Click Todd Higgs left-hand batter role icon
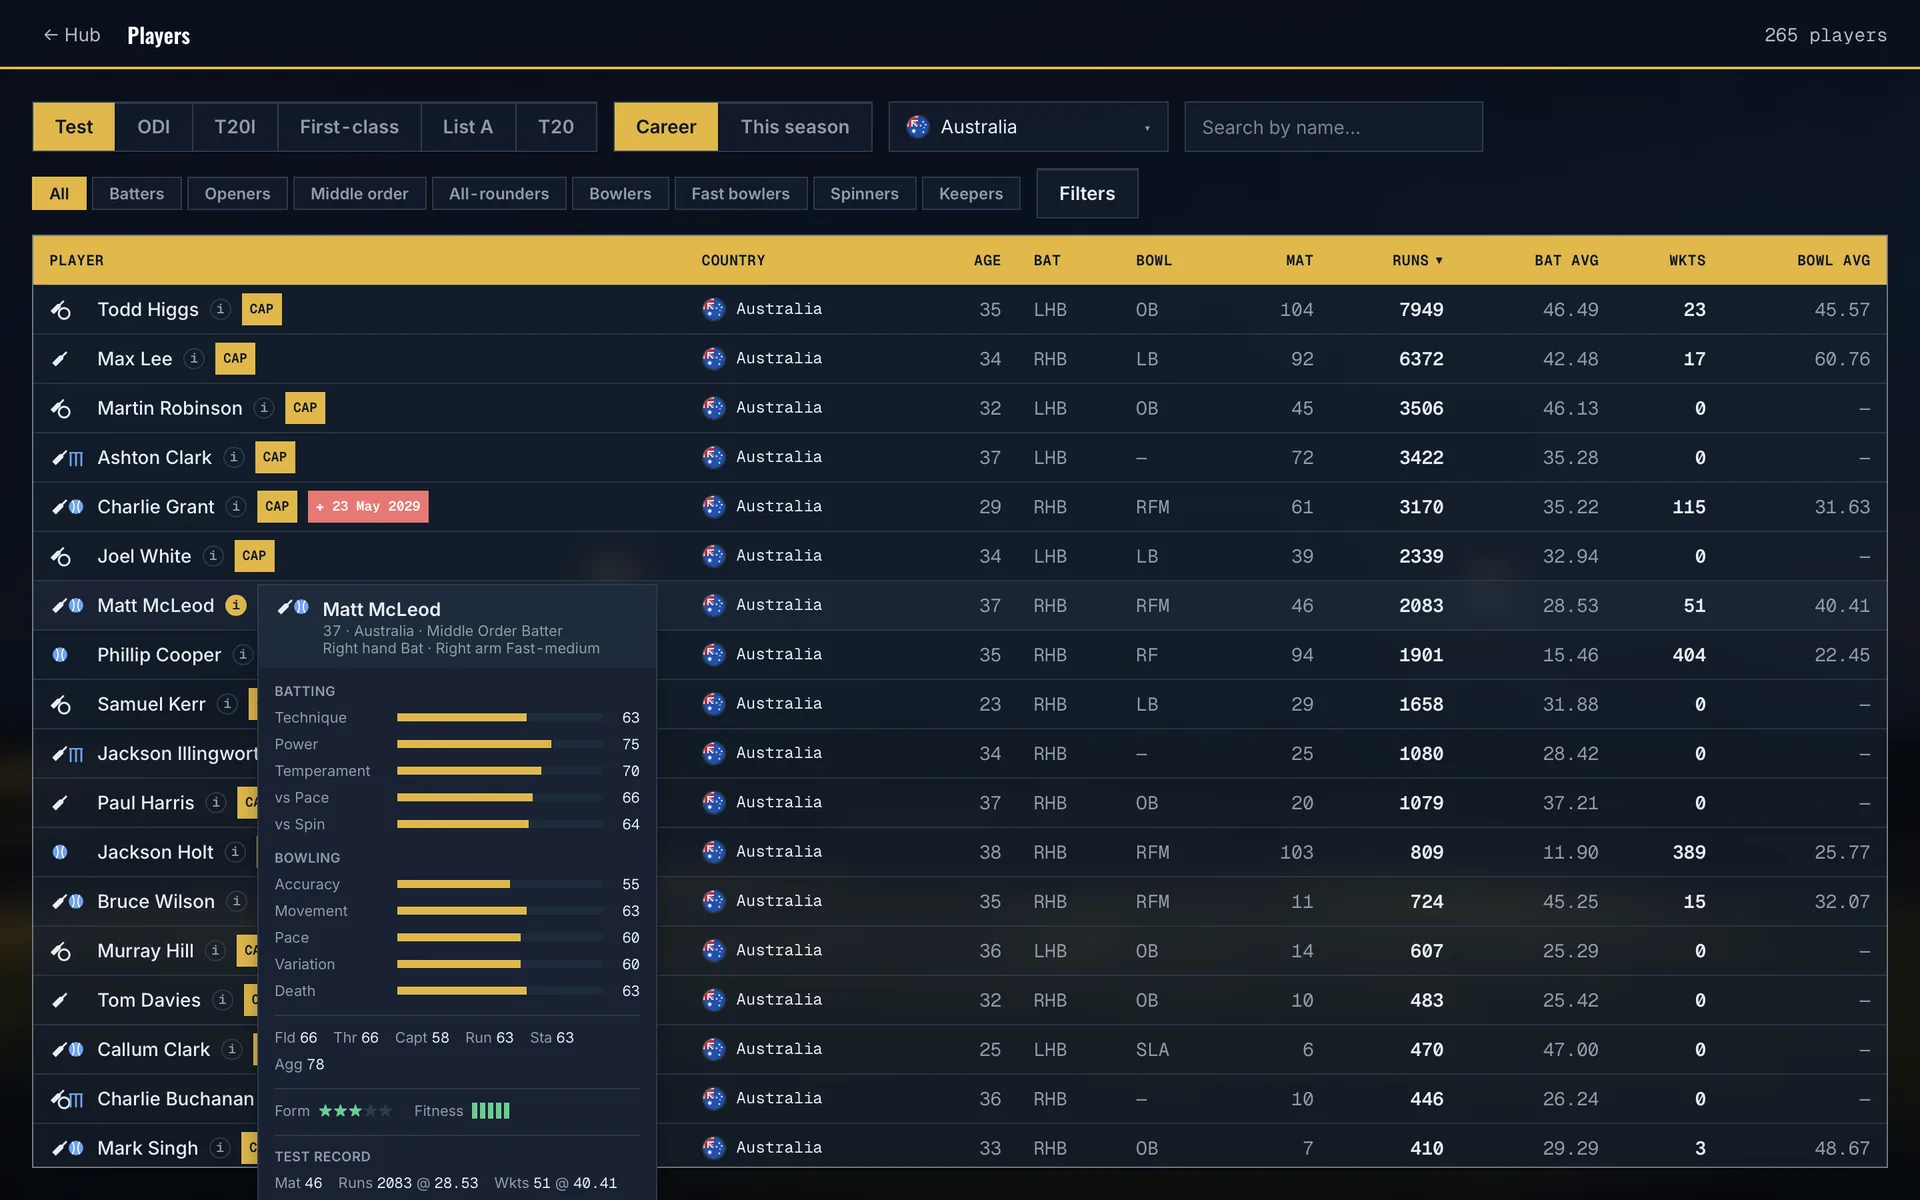The height and width of the screenshot is (1200, 1920). click(61, 310)
